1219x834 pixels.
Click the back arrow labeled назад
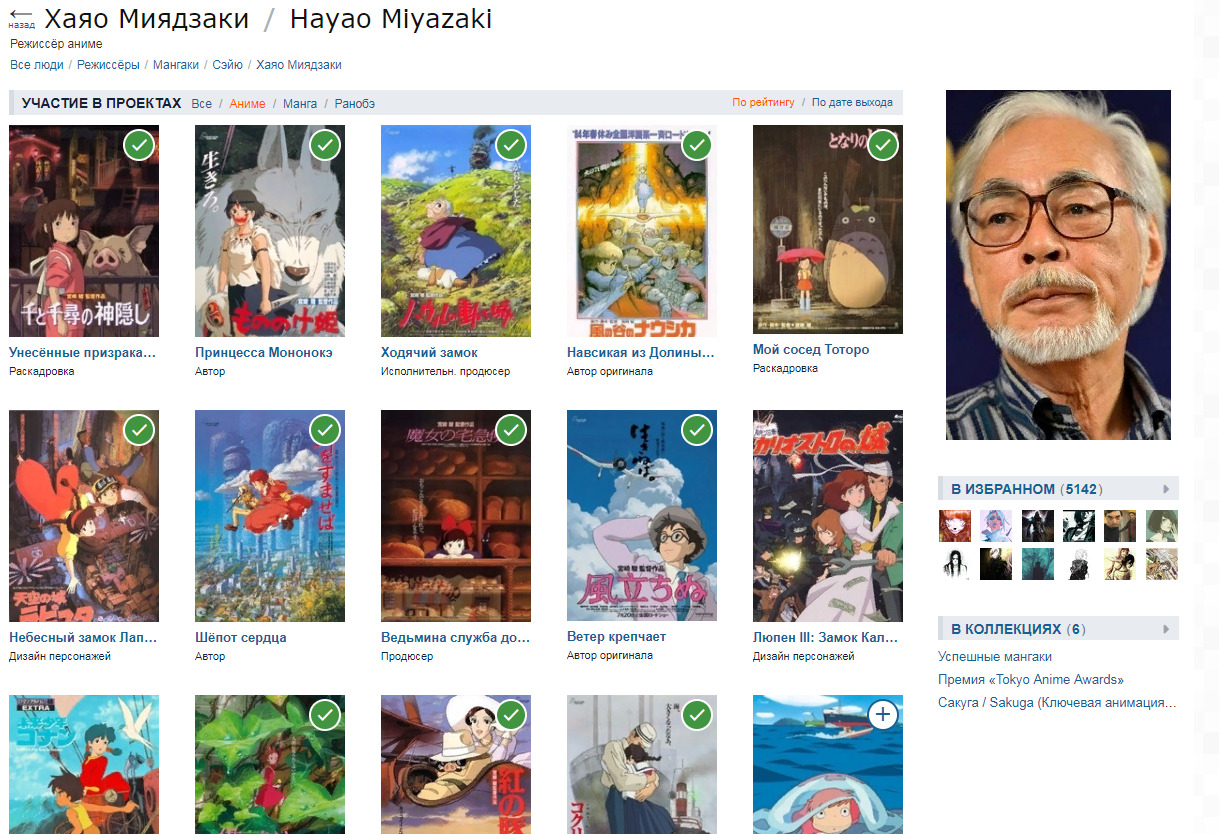pos(21,17)
